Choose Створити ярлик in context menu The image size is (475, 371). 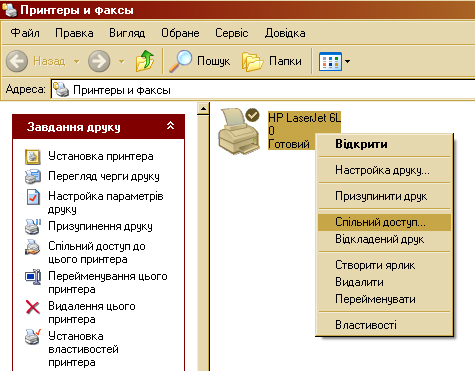point(384,265)
